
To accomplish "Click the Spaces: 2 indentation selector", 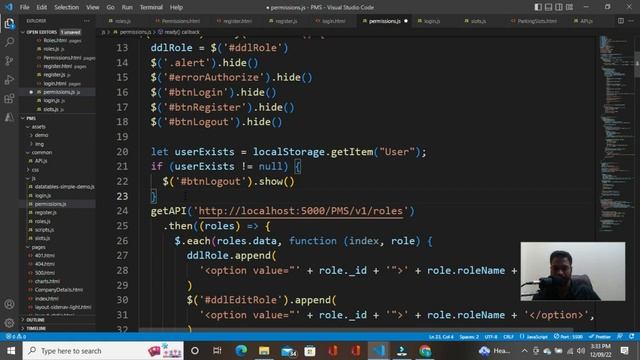I will click(x=469, y=337).
